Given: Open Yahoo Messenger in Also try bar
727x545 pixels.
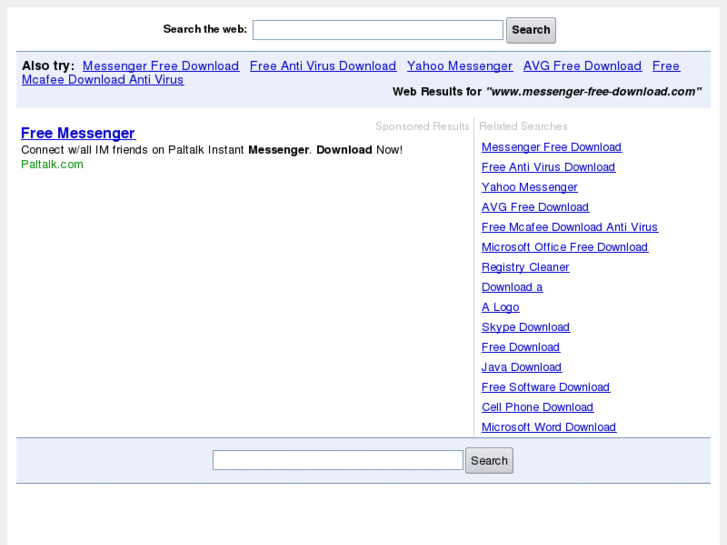Looking at the screenshot, I should 459,66.
